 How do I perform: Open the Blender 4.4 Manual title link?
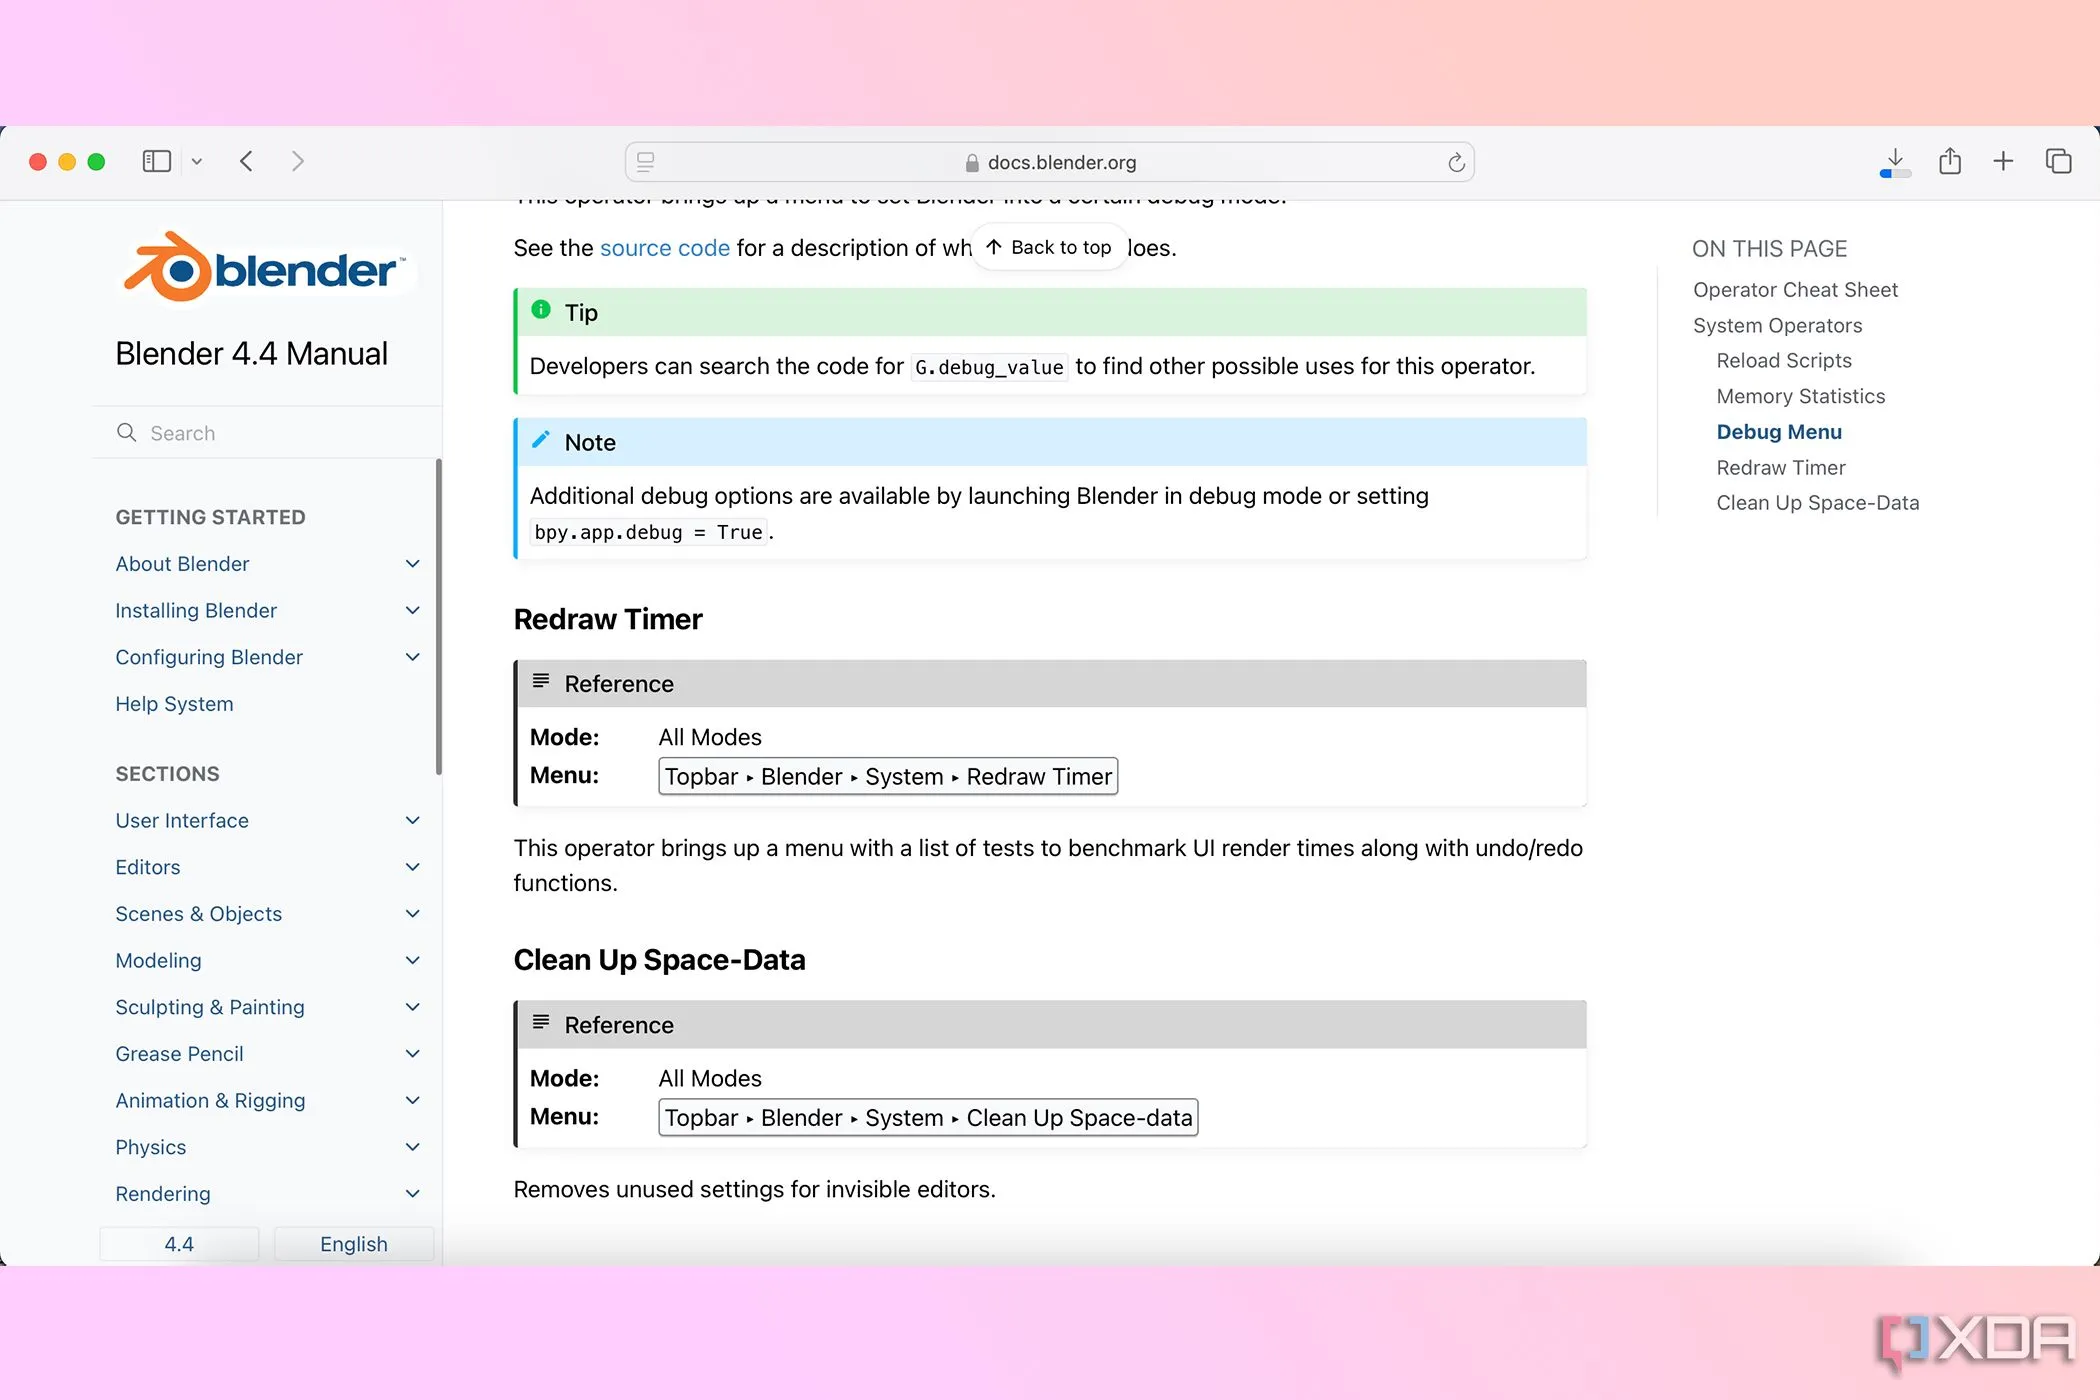click(x=251, y=354)
